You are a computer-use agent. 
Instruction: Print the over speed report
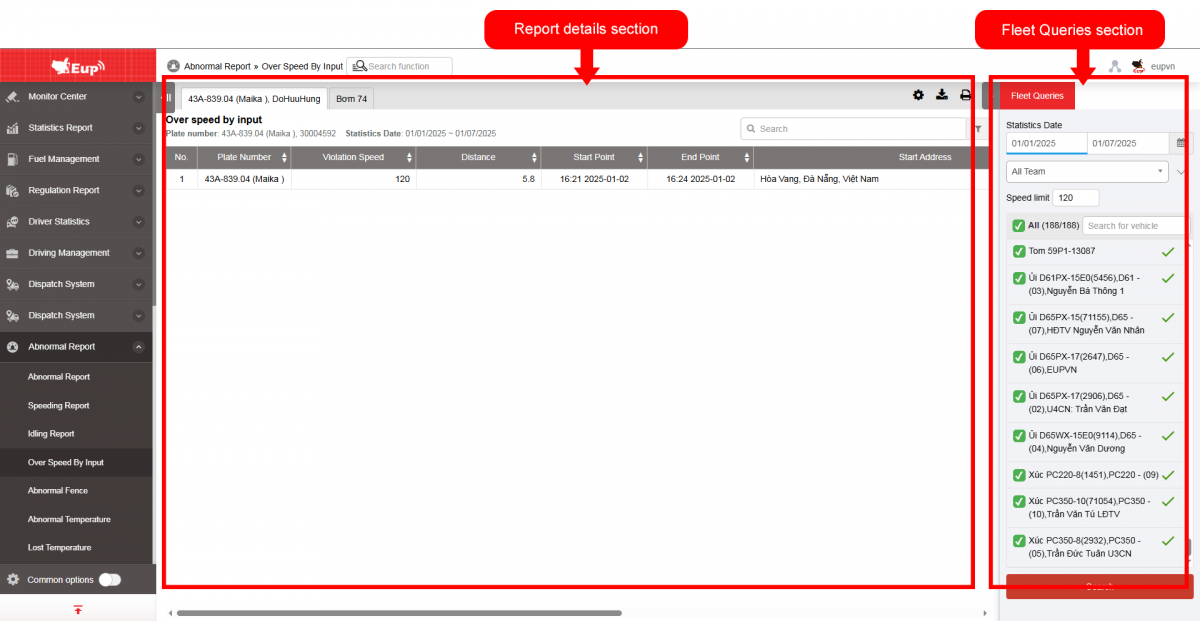[965, 95]
